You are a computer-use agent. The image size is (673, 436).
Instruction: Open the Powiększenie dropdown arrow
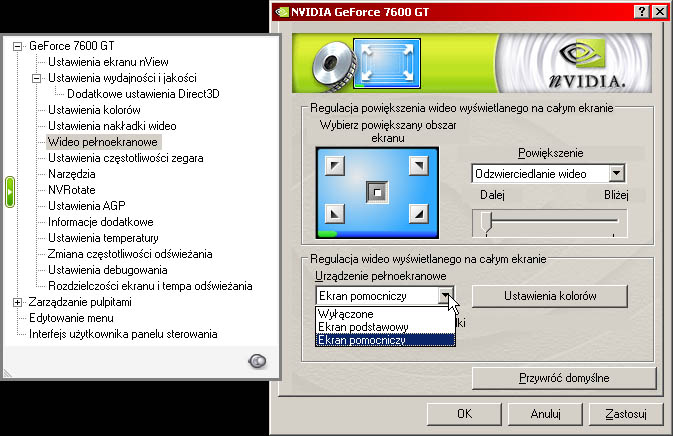click(616, 174)
